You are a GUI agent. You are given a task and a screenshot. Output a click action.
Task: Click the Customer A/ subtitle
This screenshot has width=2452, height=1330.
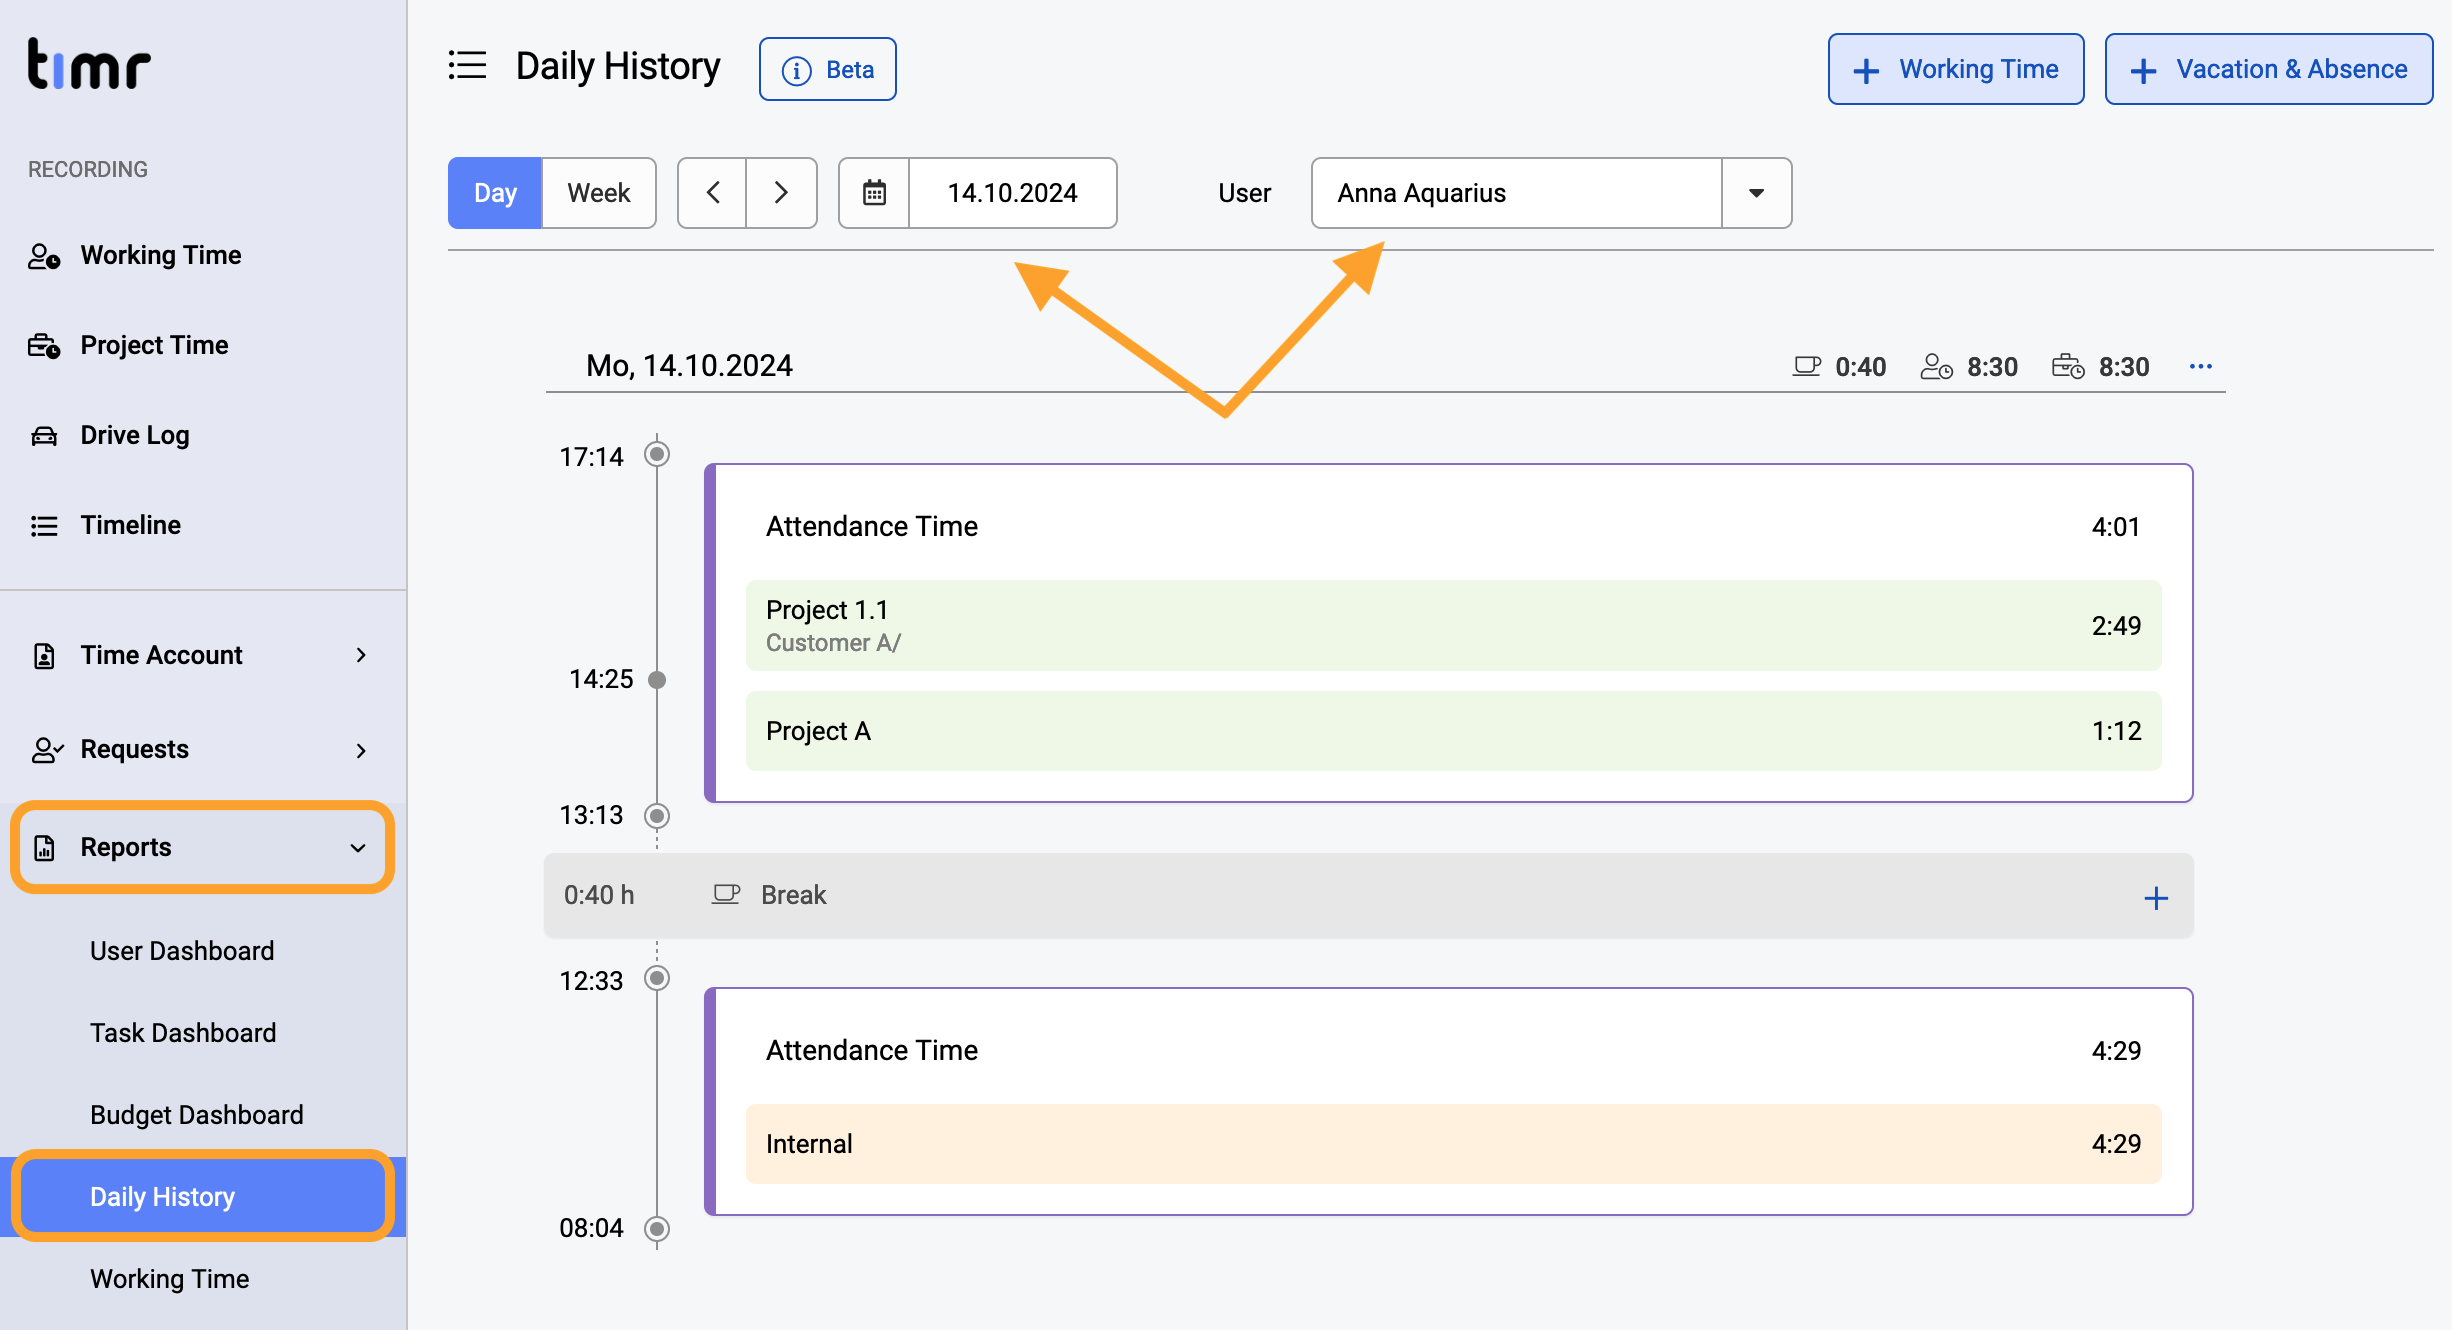833,643
